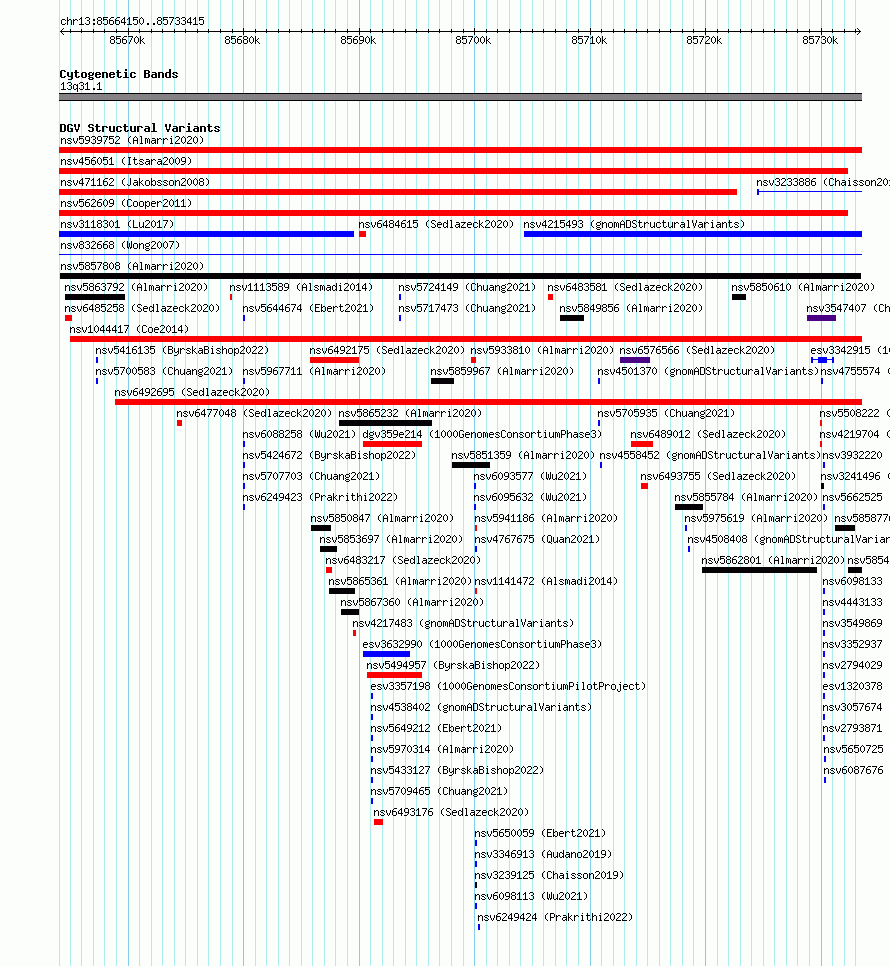The width and height of the screenshot is (890, 966).
Task: Click nsv5851359 (Almarri2020) label
Action: tap(523, 455)
